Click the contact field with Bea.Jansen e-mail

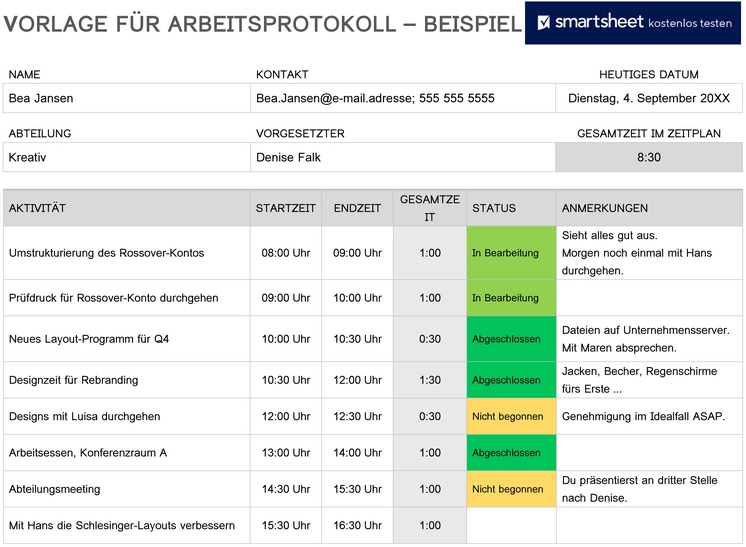pyautogui.click(x=402, y=98)
